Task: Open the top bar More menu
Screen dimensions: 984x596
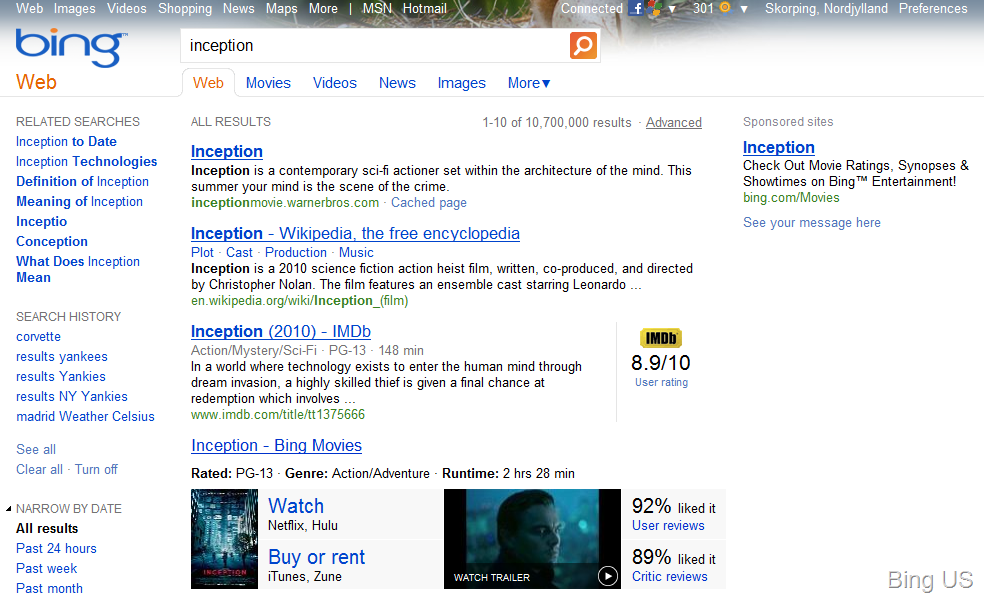Action: click(323, 9)
